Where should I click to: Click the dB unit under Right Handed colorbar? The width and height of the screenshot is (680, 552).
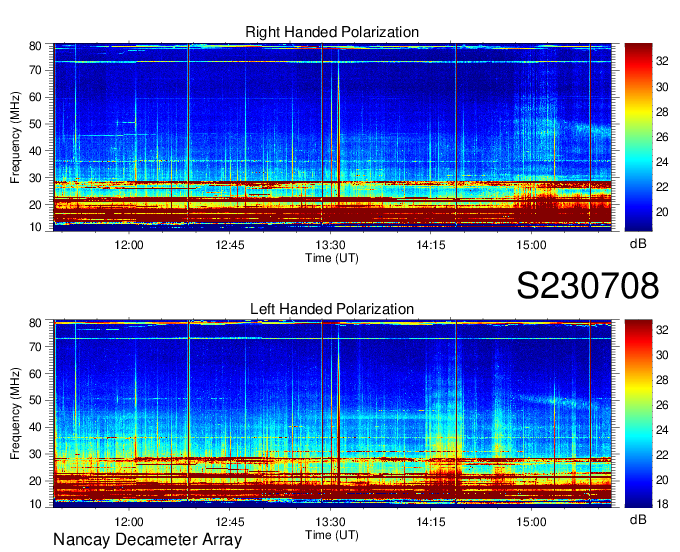click(x=638, y=244)
